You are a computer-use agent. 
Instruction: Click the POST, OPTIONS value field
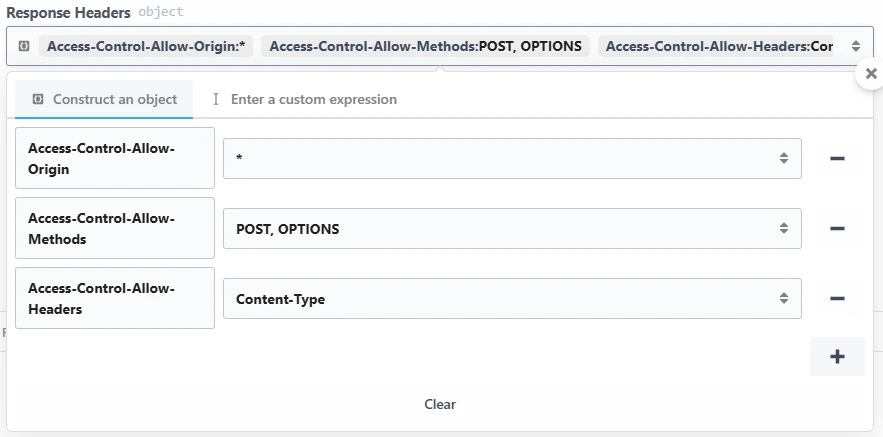(500, 228)
